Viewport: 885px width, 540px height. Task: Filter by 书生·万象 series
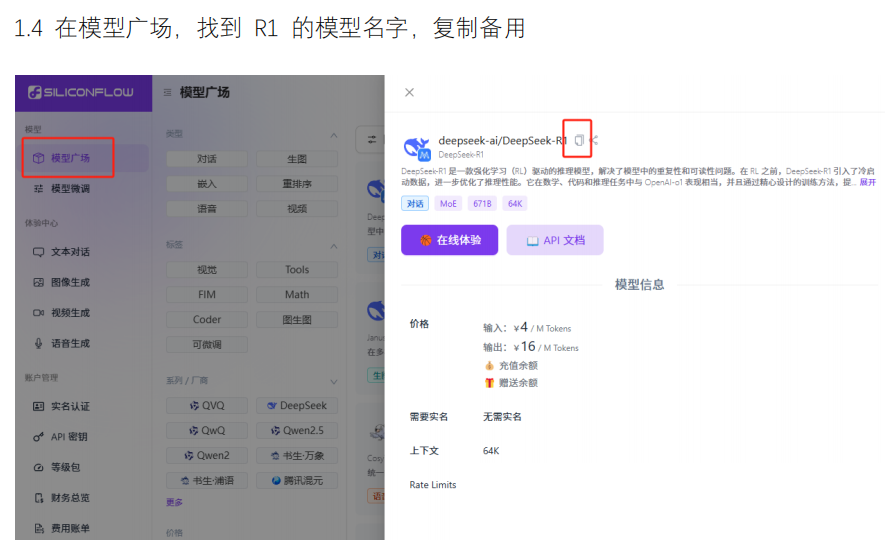point(297,455)
